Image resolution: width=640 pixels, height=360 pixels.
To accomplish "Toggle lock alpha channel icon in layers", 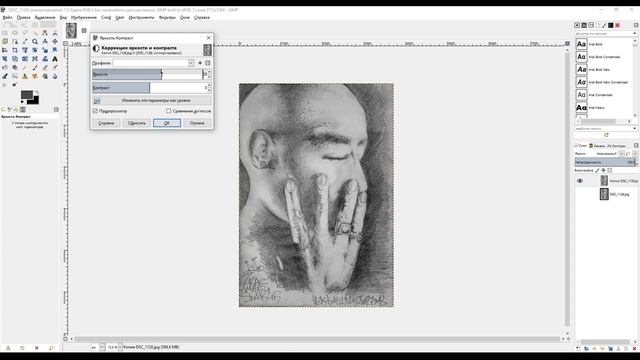I will tap(609, 170).
